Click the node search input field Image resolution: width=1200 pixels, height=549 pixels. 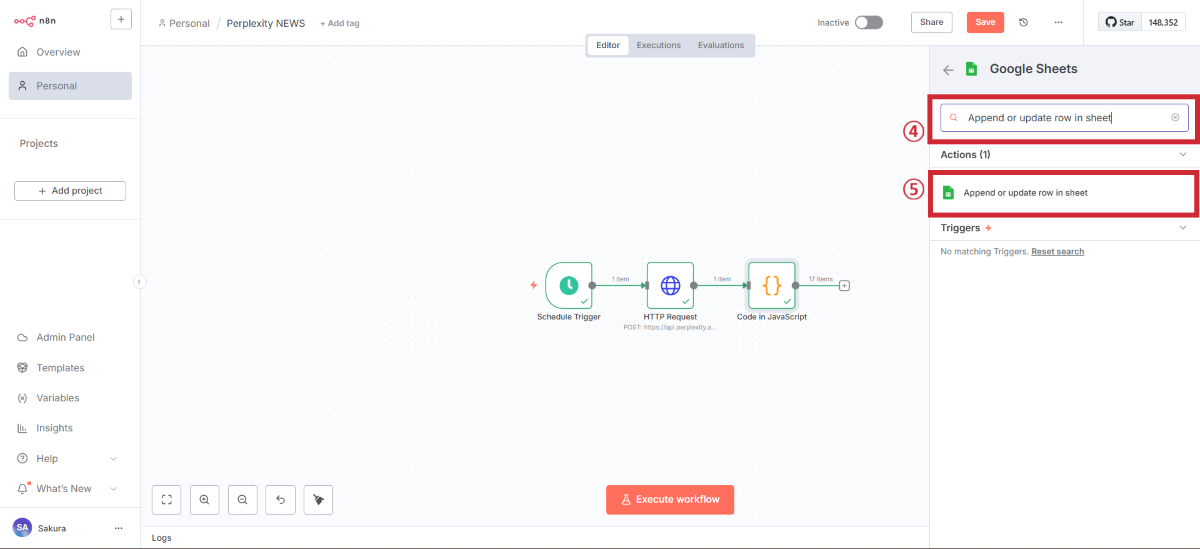(x=1060, y=118)
